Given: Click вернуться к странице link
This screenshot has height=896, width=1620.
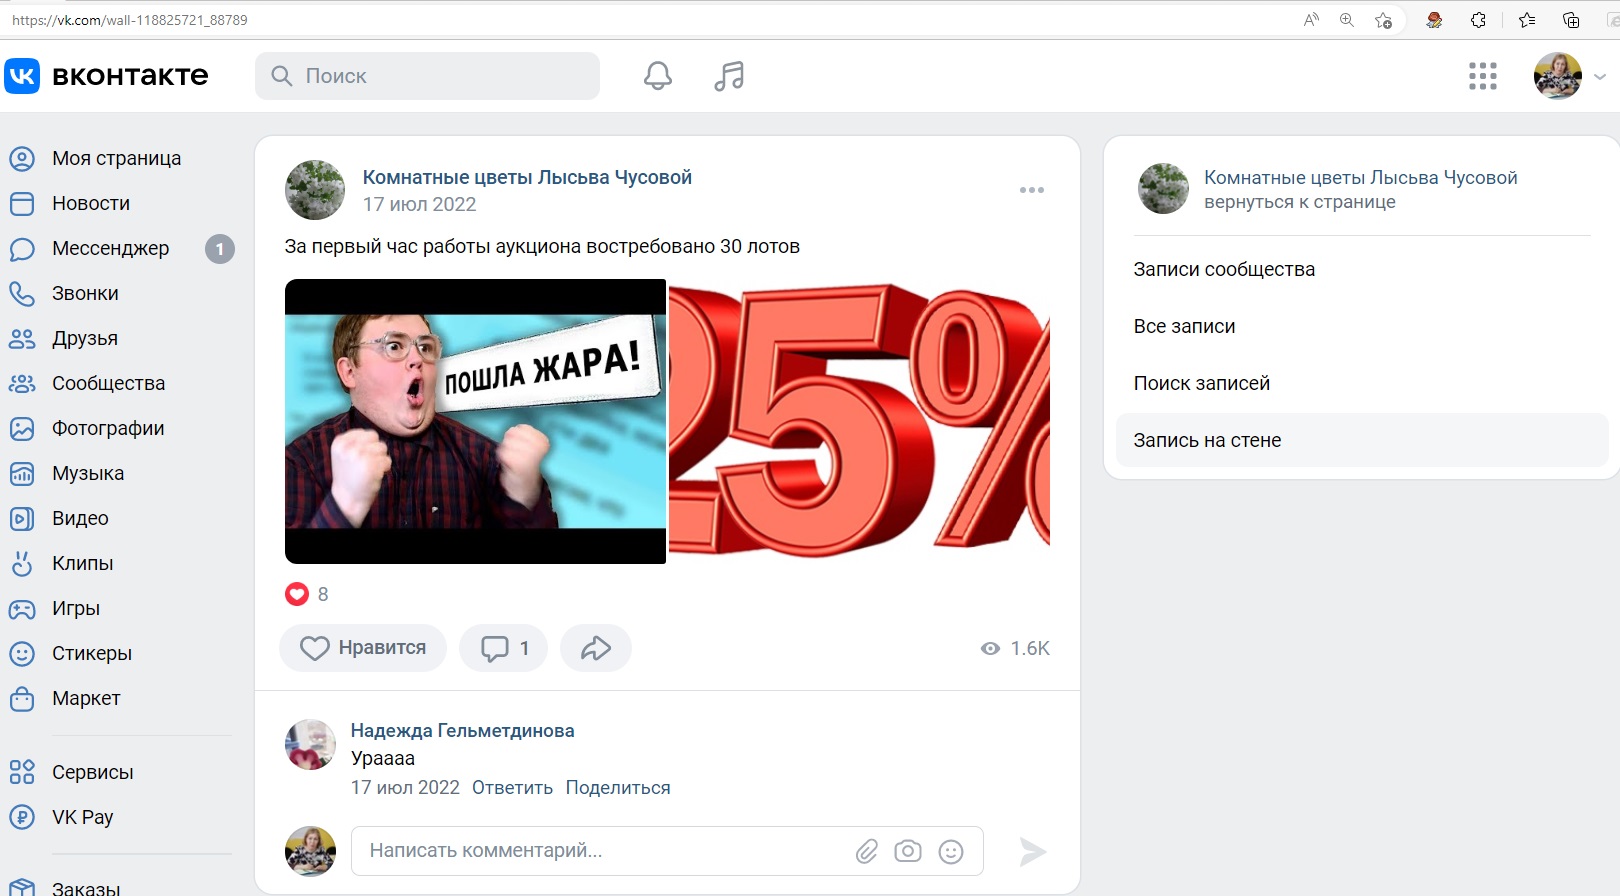Looking at the screenshot, I should click(1299, 202).
